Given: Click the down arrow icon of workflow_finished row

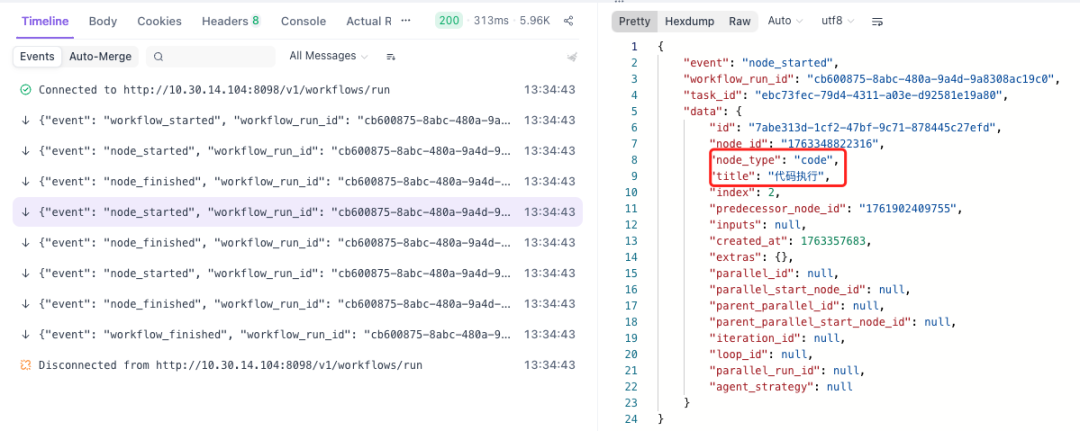Looking at the screenshot, I should tap(25, 335).
